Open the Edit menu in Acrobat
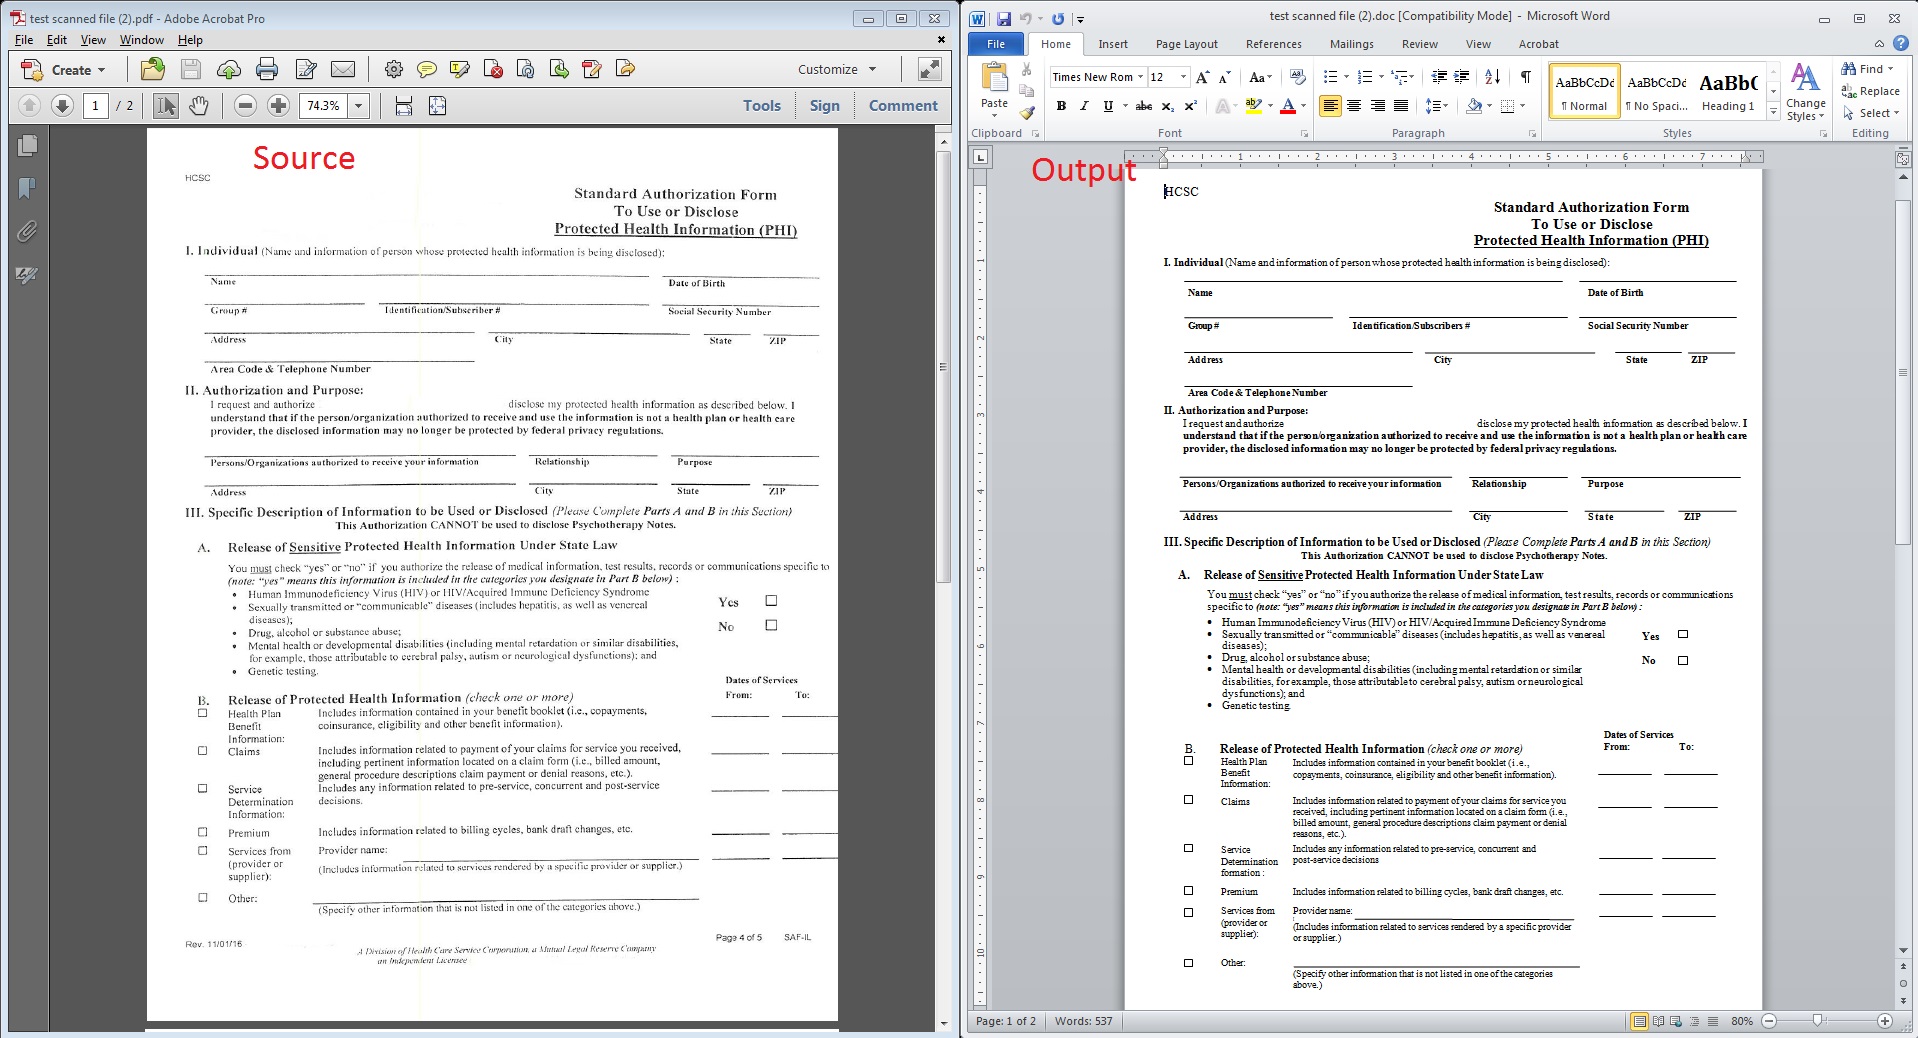Image resolution: width=1918 pixels, height=1038 pixels. pos(57,40)
